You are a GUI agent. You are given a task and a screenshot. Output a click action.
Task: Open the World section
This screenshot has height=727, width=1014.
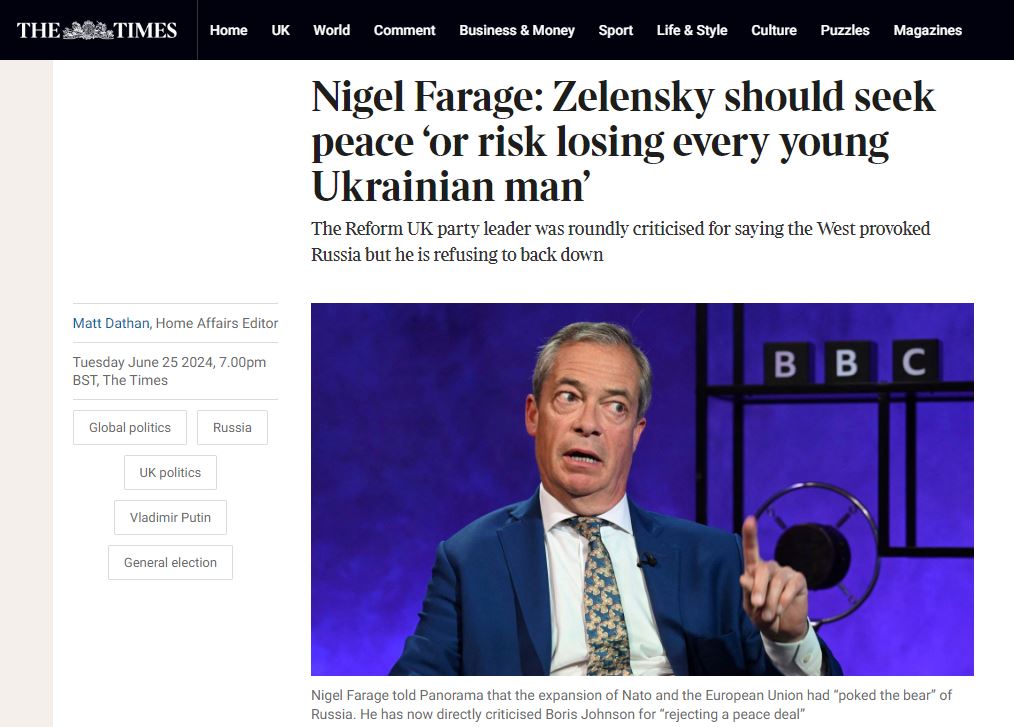tap(331, 30)
